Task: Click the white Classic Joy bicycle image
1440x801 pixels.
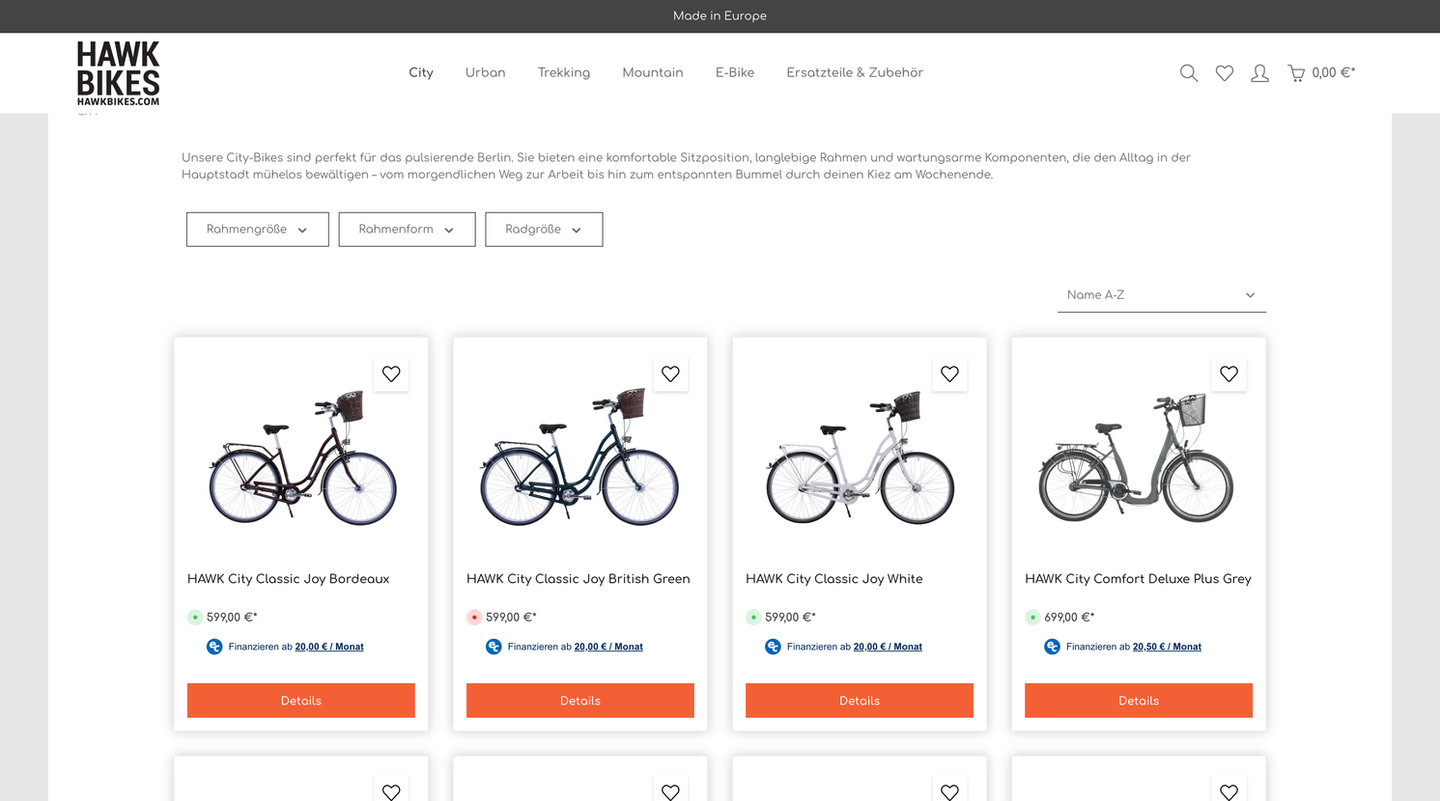Action: pos(859,458)
